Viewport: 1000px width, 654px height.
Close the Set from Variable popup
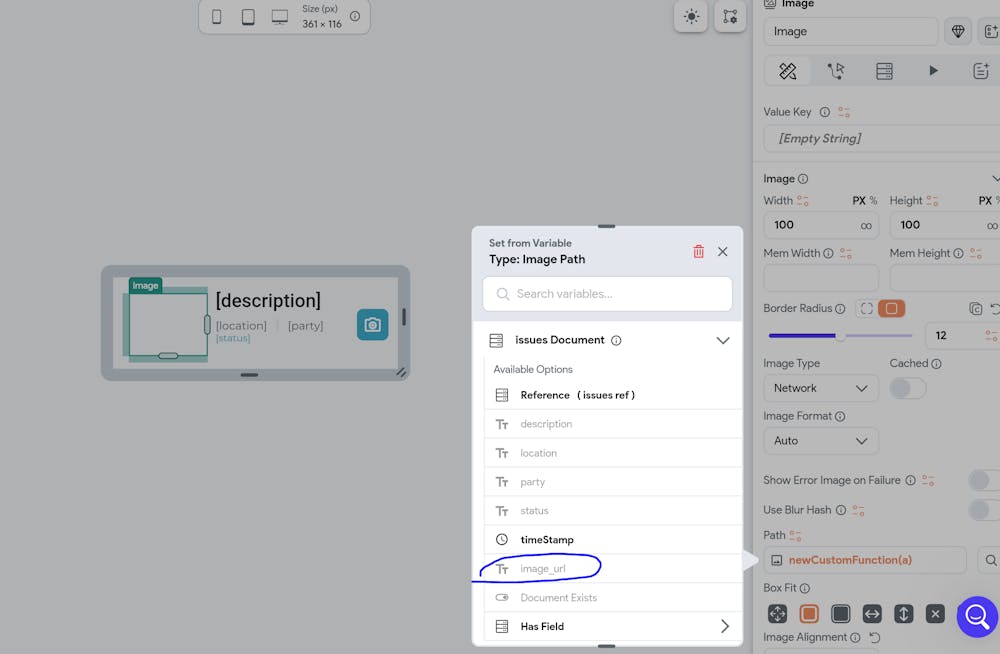[723, 251]
